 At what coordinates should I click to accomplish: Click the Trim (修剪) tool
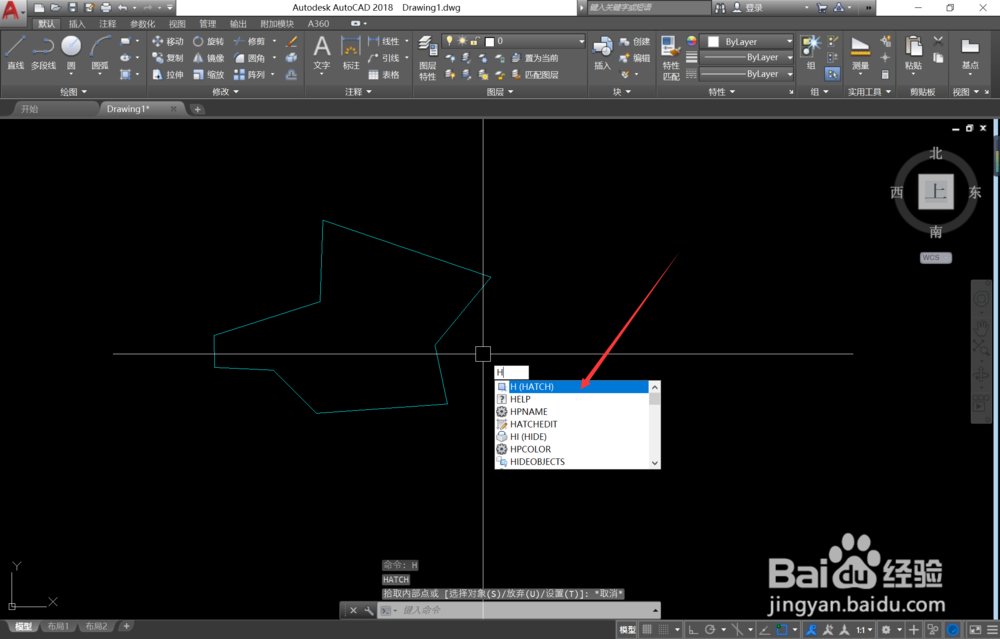(249, 41)
